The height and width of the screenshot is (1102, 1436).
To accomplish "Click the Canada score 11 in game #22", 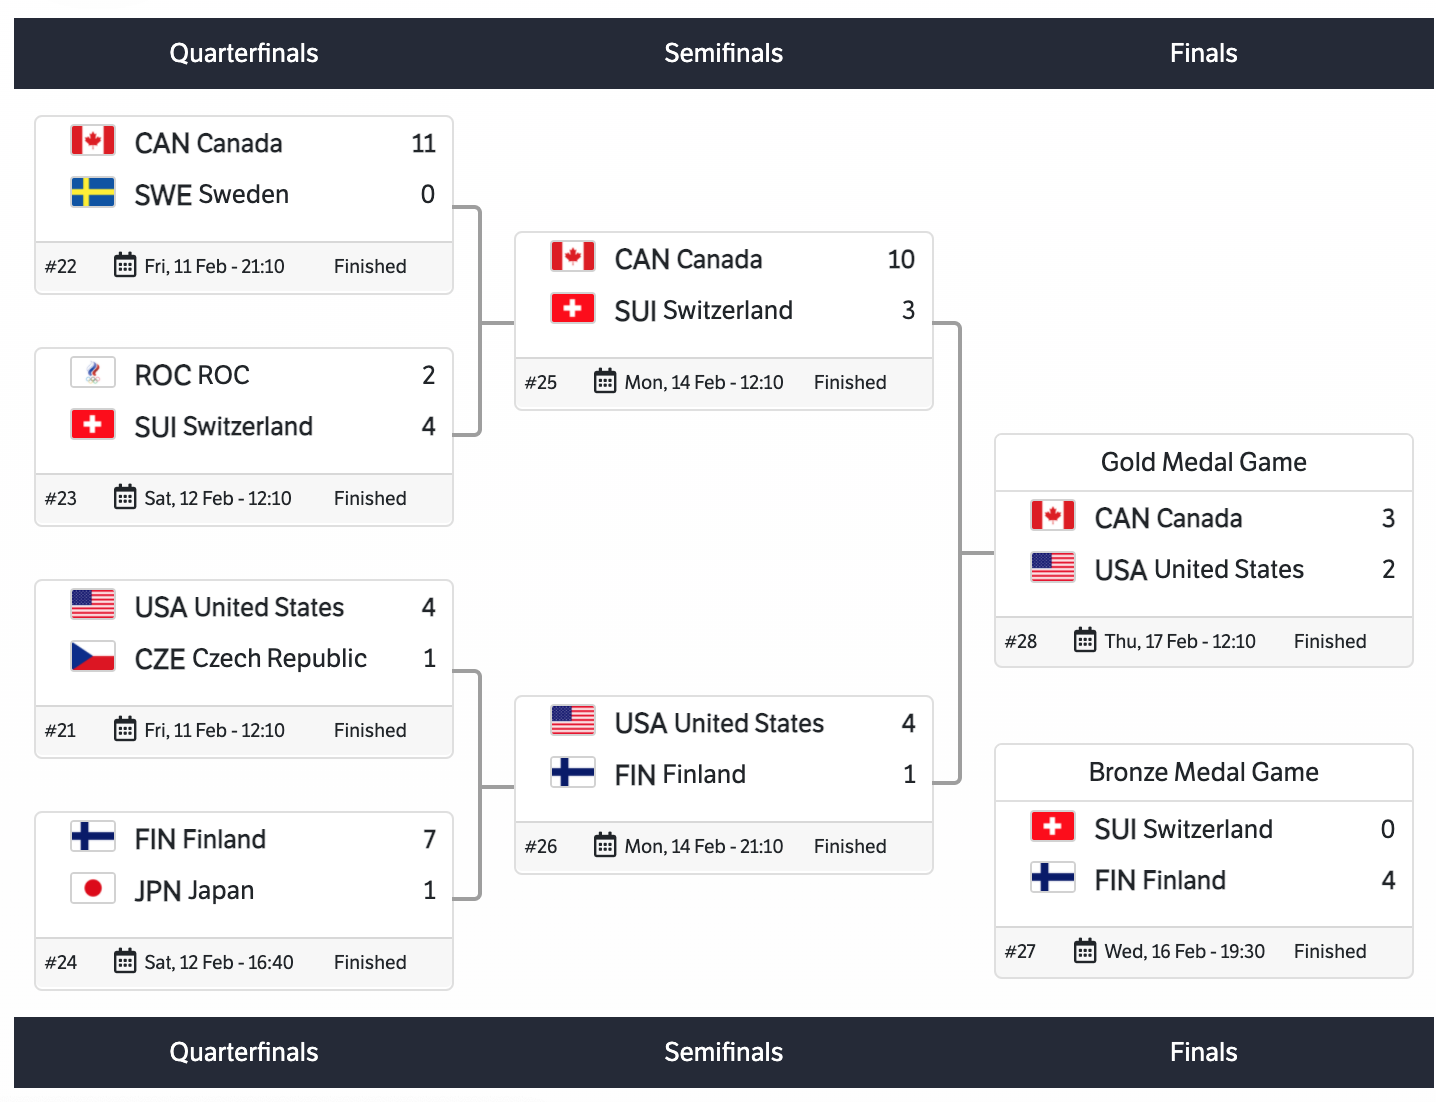I will coord(423,144).
